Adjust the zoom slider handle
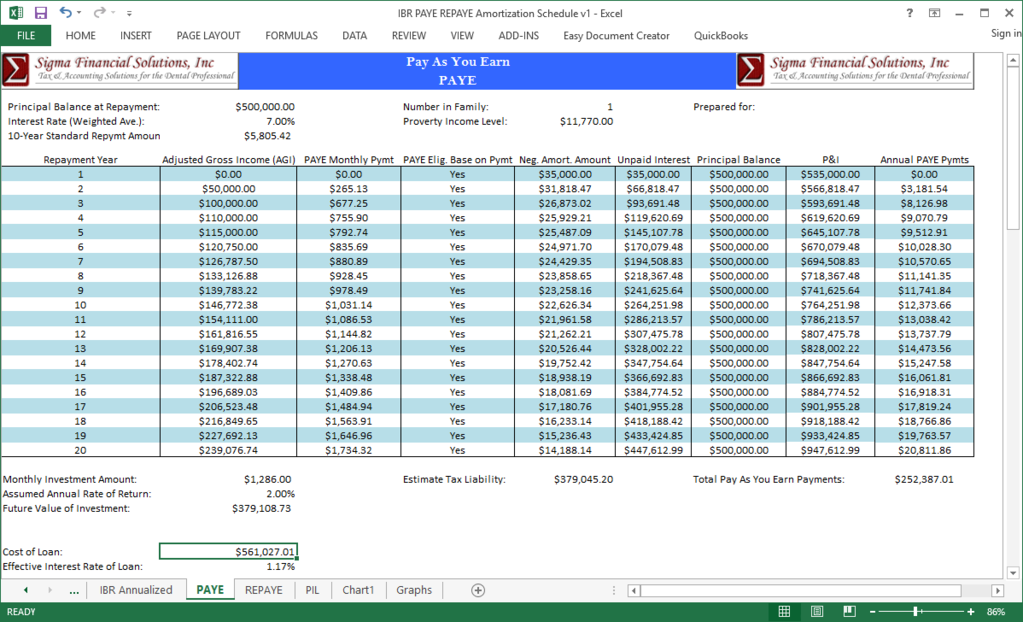Image resolution: width=1023 pixels, height=622 pixels. click(917, 612)
